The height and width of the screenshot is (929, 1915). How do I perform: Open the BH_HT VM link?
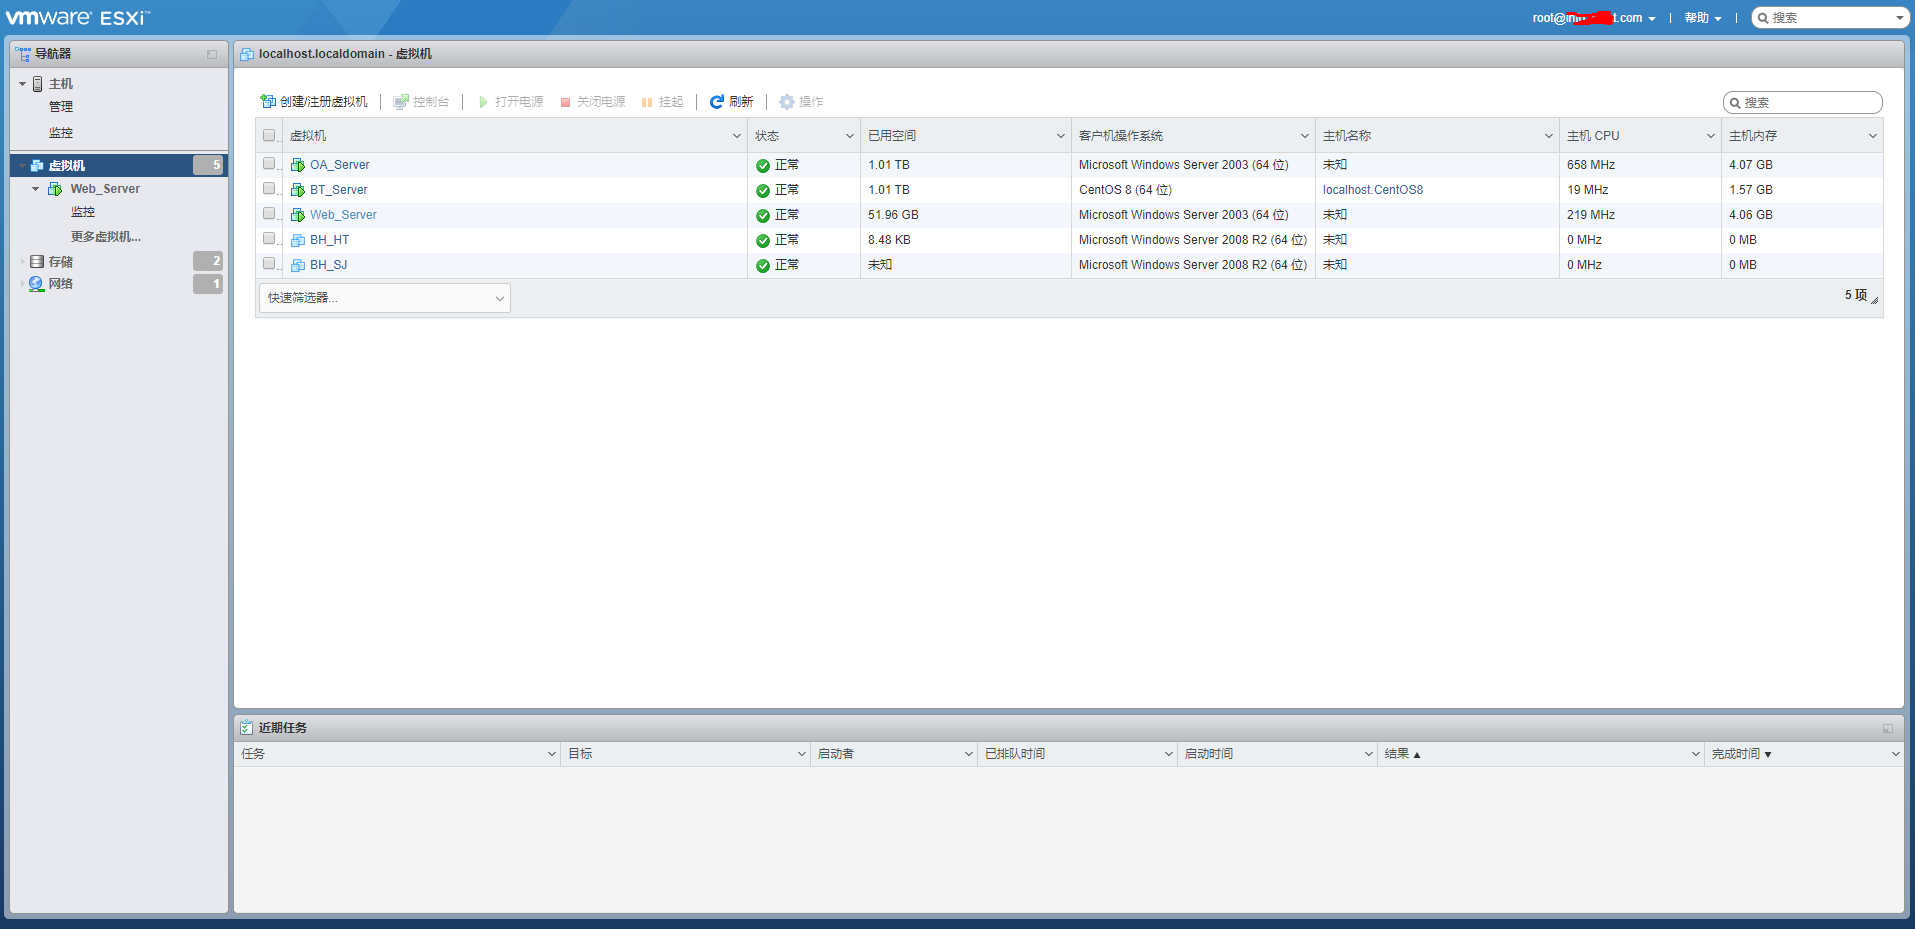[330, 240]
